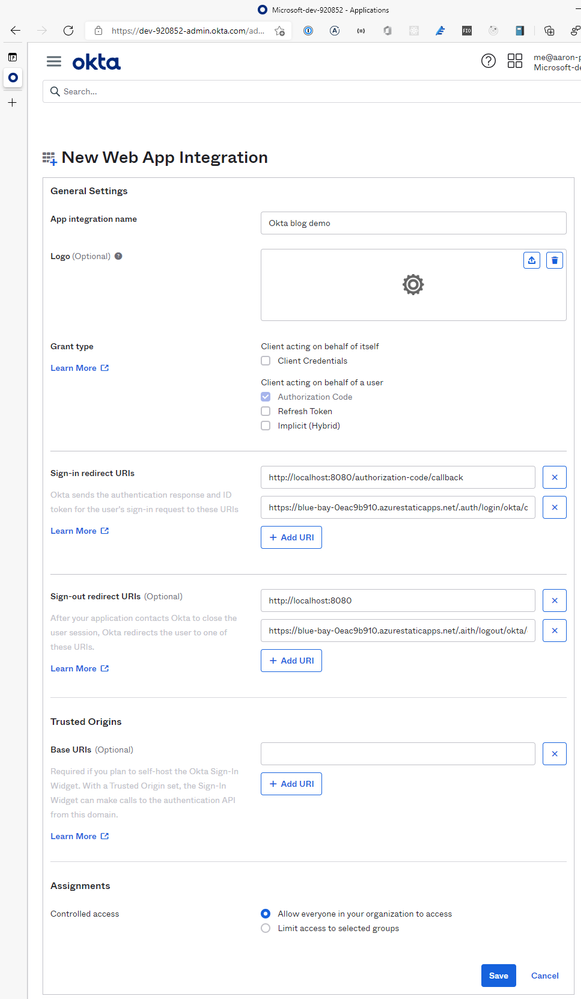This screenshot has height=999, width=581.
Task: Open the Okta apps grid icon
Action: coord(515,61)
